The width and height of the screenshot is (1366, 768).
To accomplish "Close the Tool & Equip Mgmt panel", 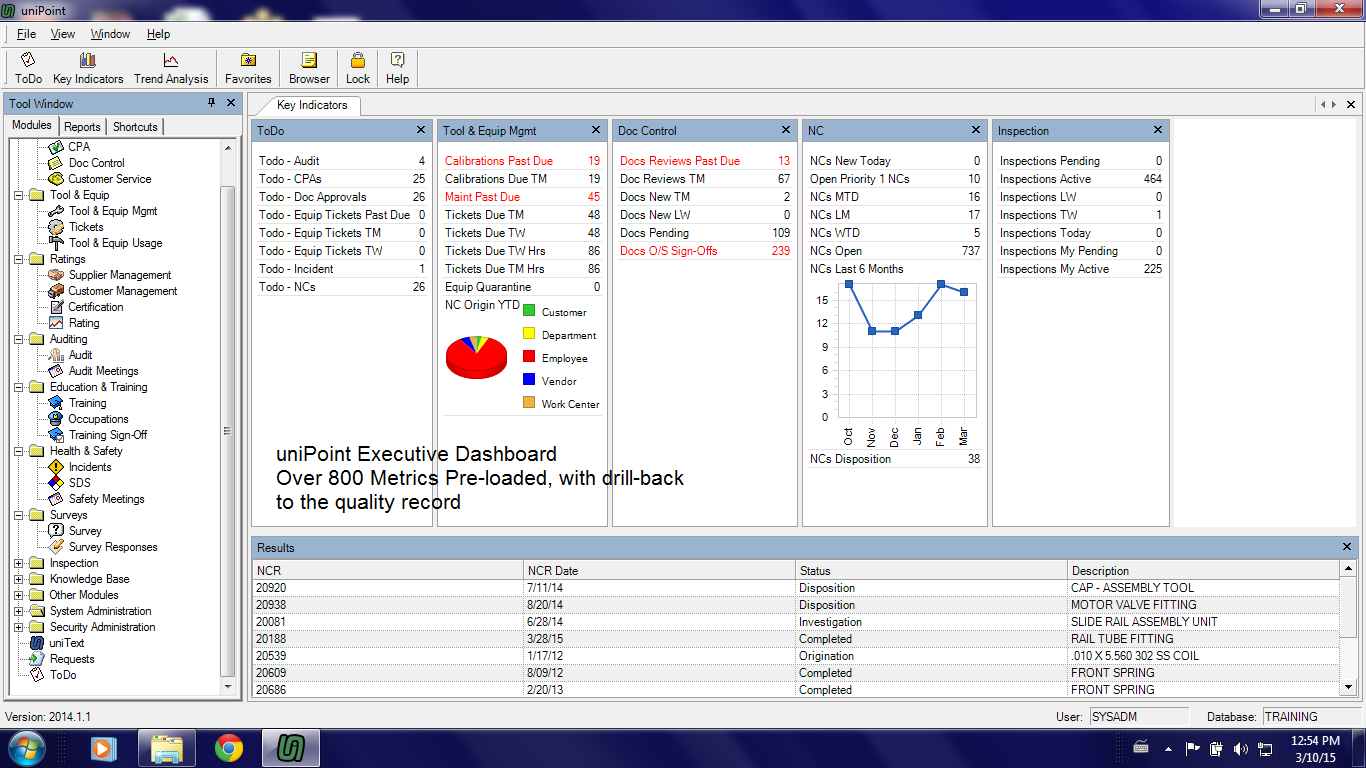I will click(x=596, y=130).
